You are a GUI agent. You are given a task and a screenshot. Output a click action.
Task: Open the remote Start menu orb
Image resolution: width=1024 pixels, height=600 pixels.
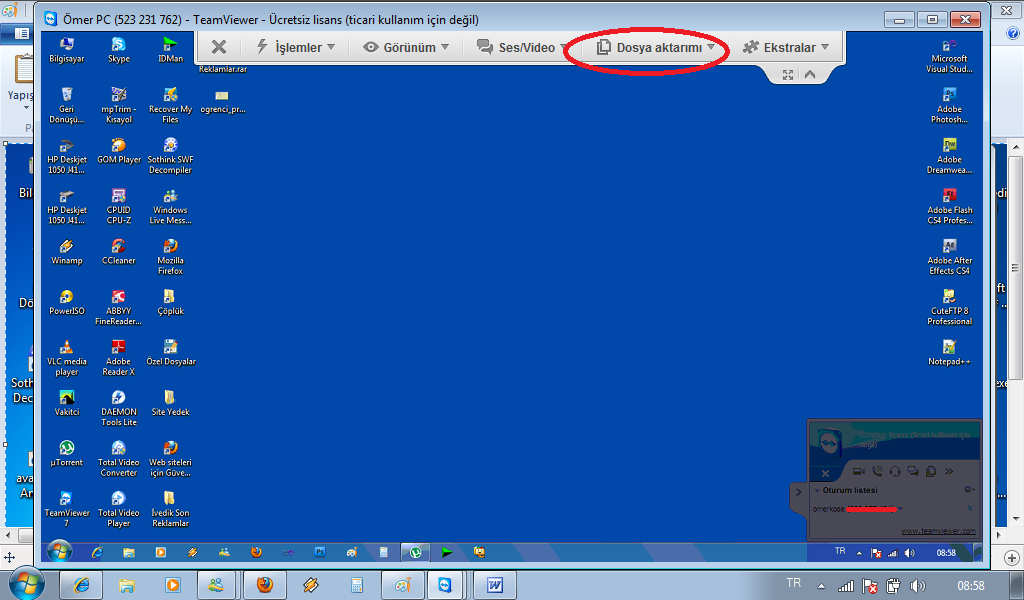(59, 552)
